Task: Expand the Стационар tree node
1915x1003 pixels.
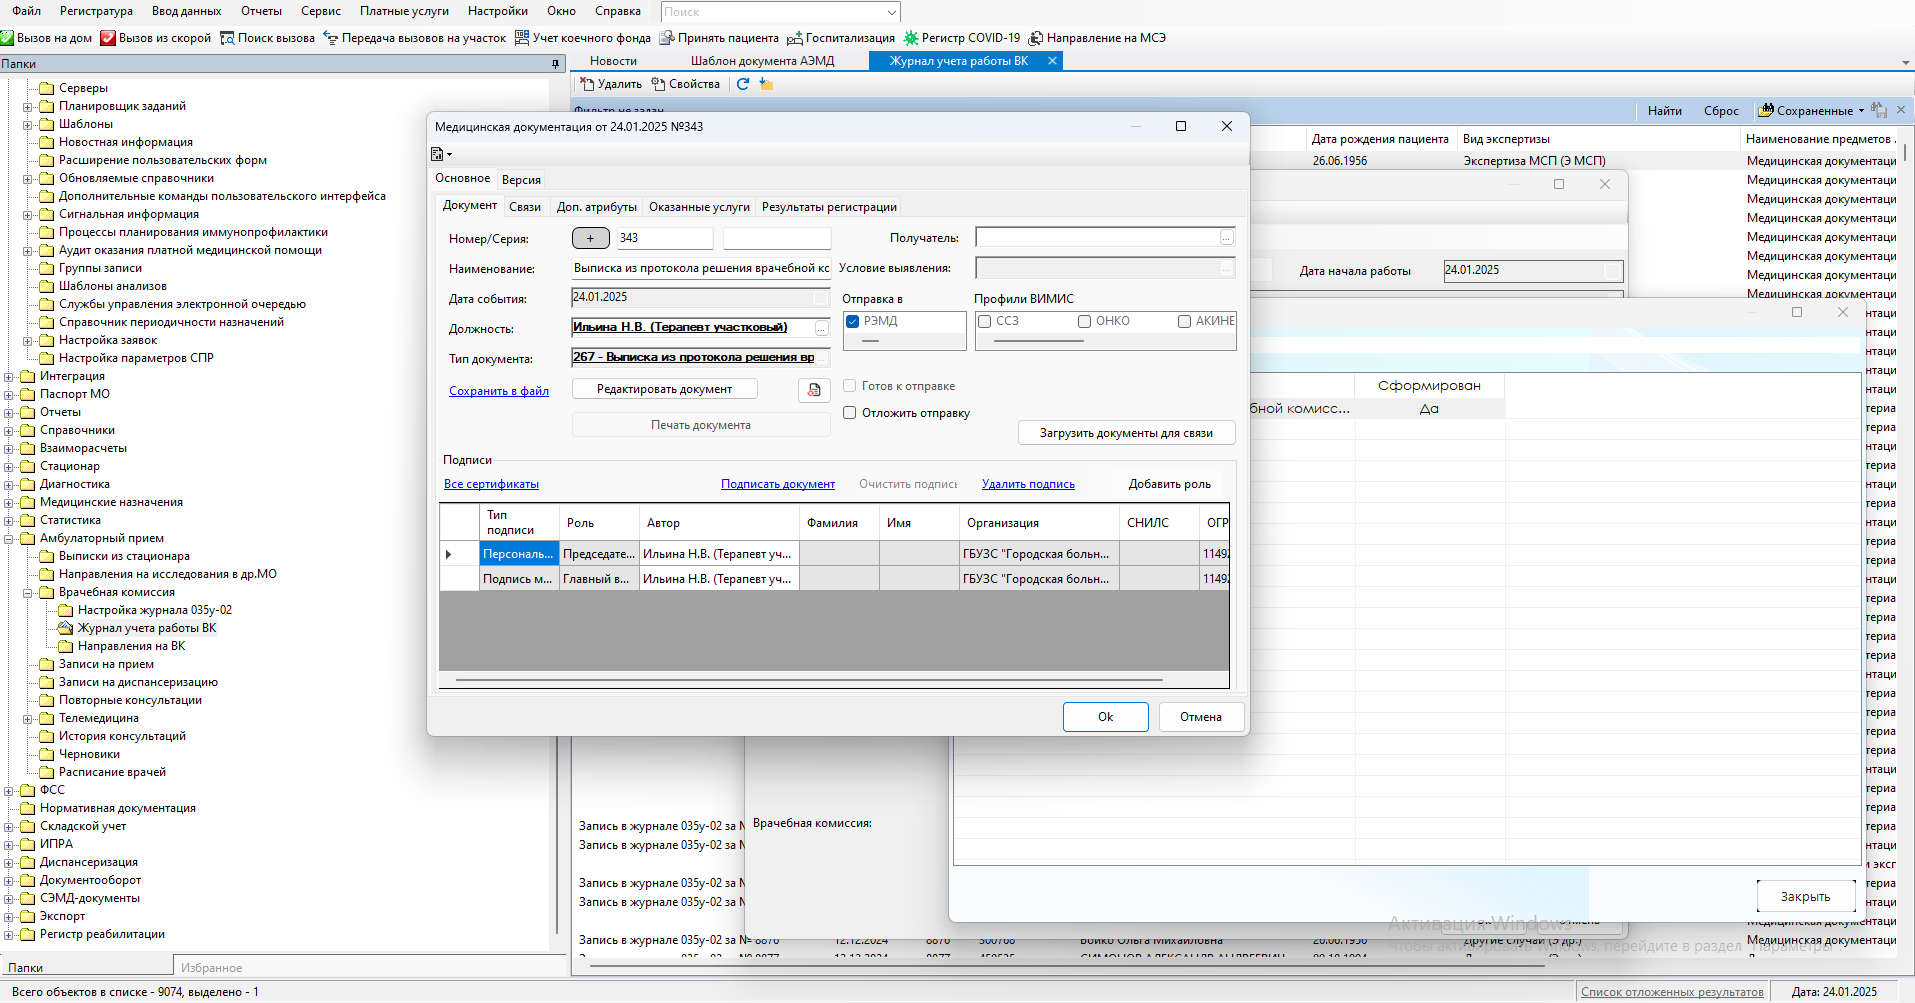Action: (x=9, y=466)
